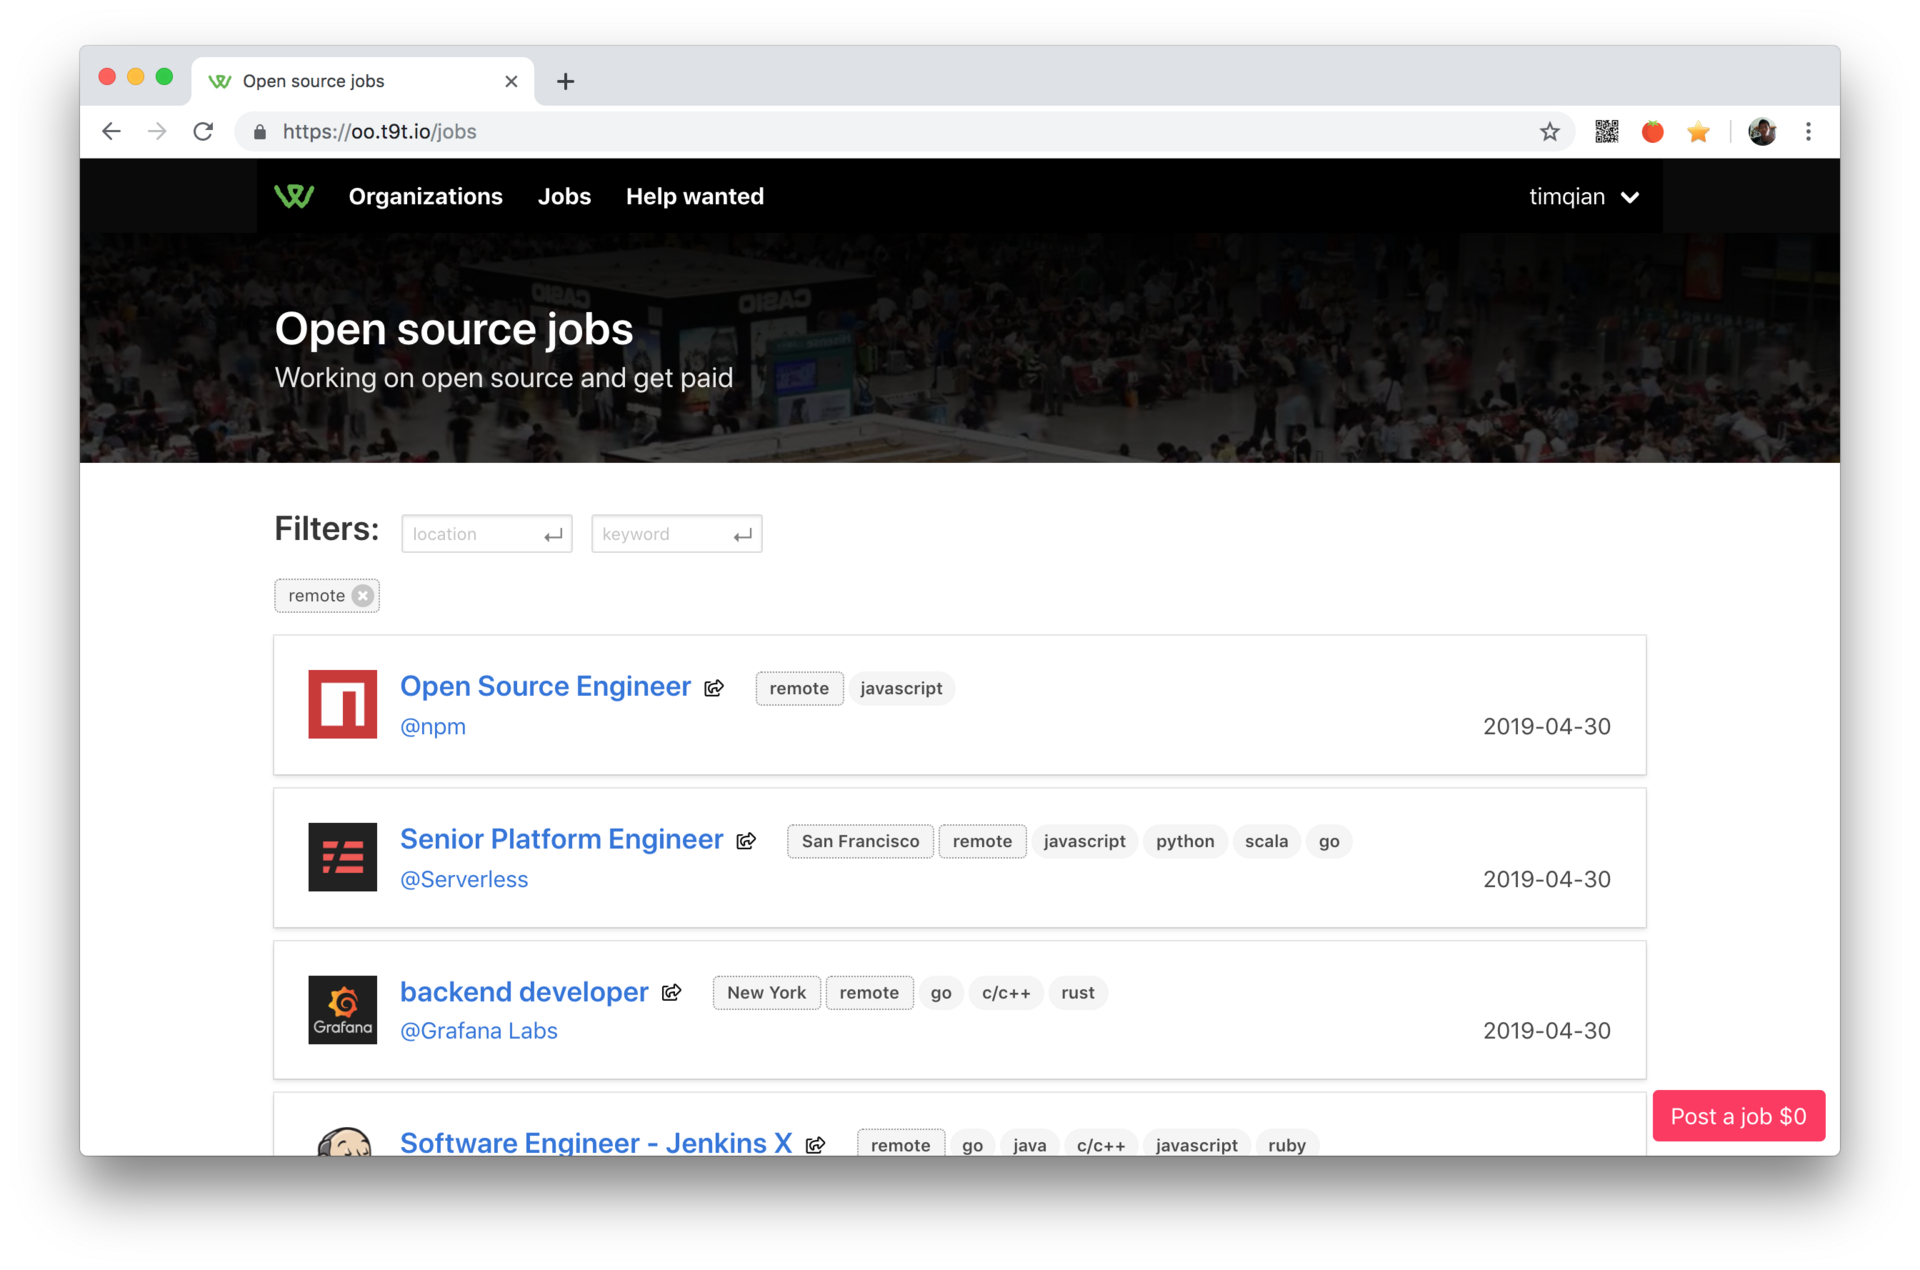The width and height of the screenshot is (1920, 1270).
Task: Click python tag on Serverless job
Action: 1185,841
